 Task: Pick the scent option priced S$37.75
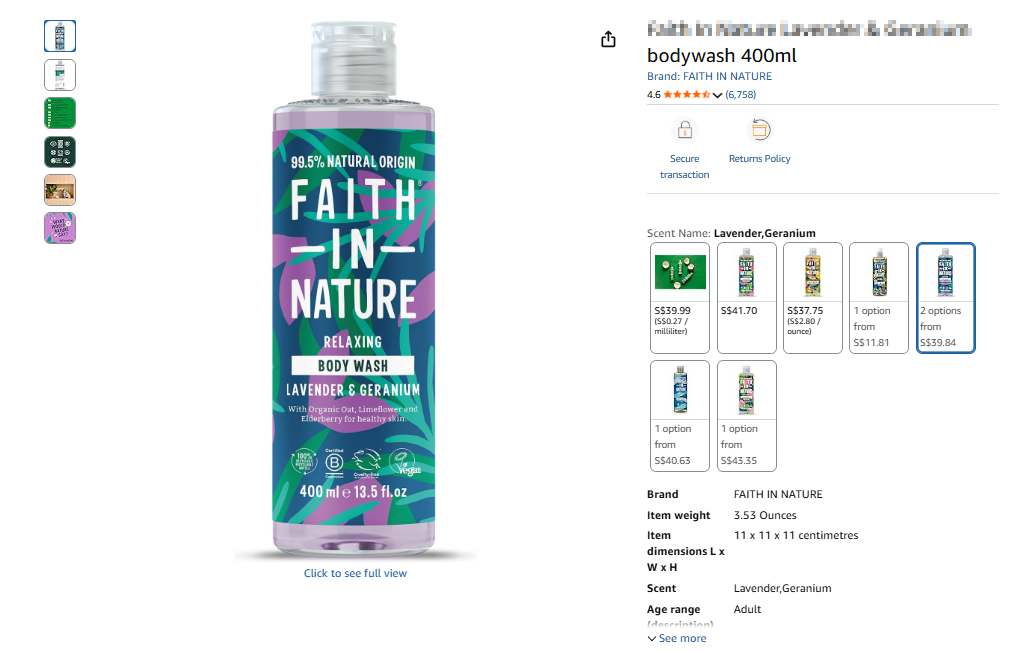coord(812,298)
